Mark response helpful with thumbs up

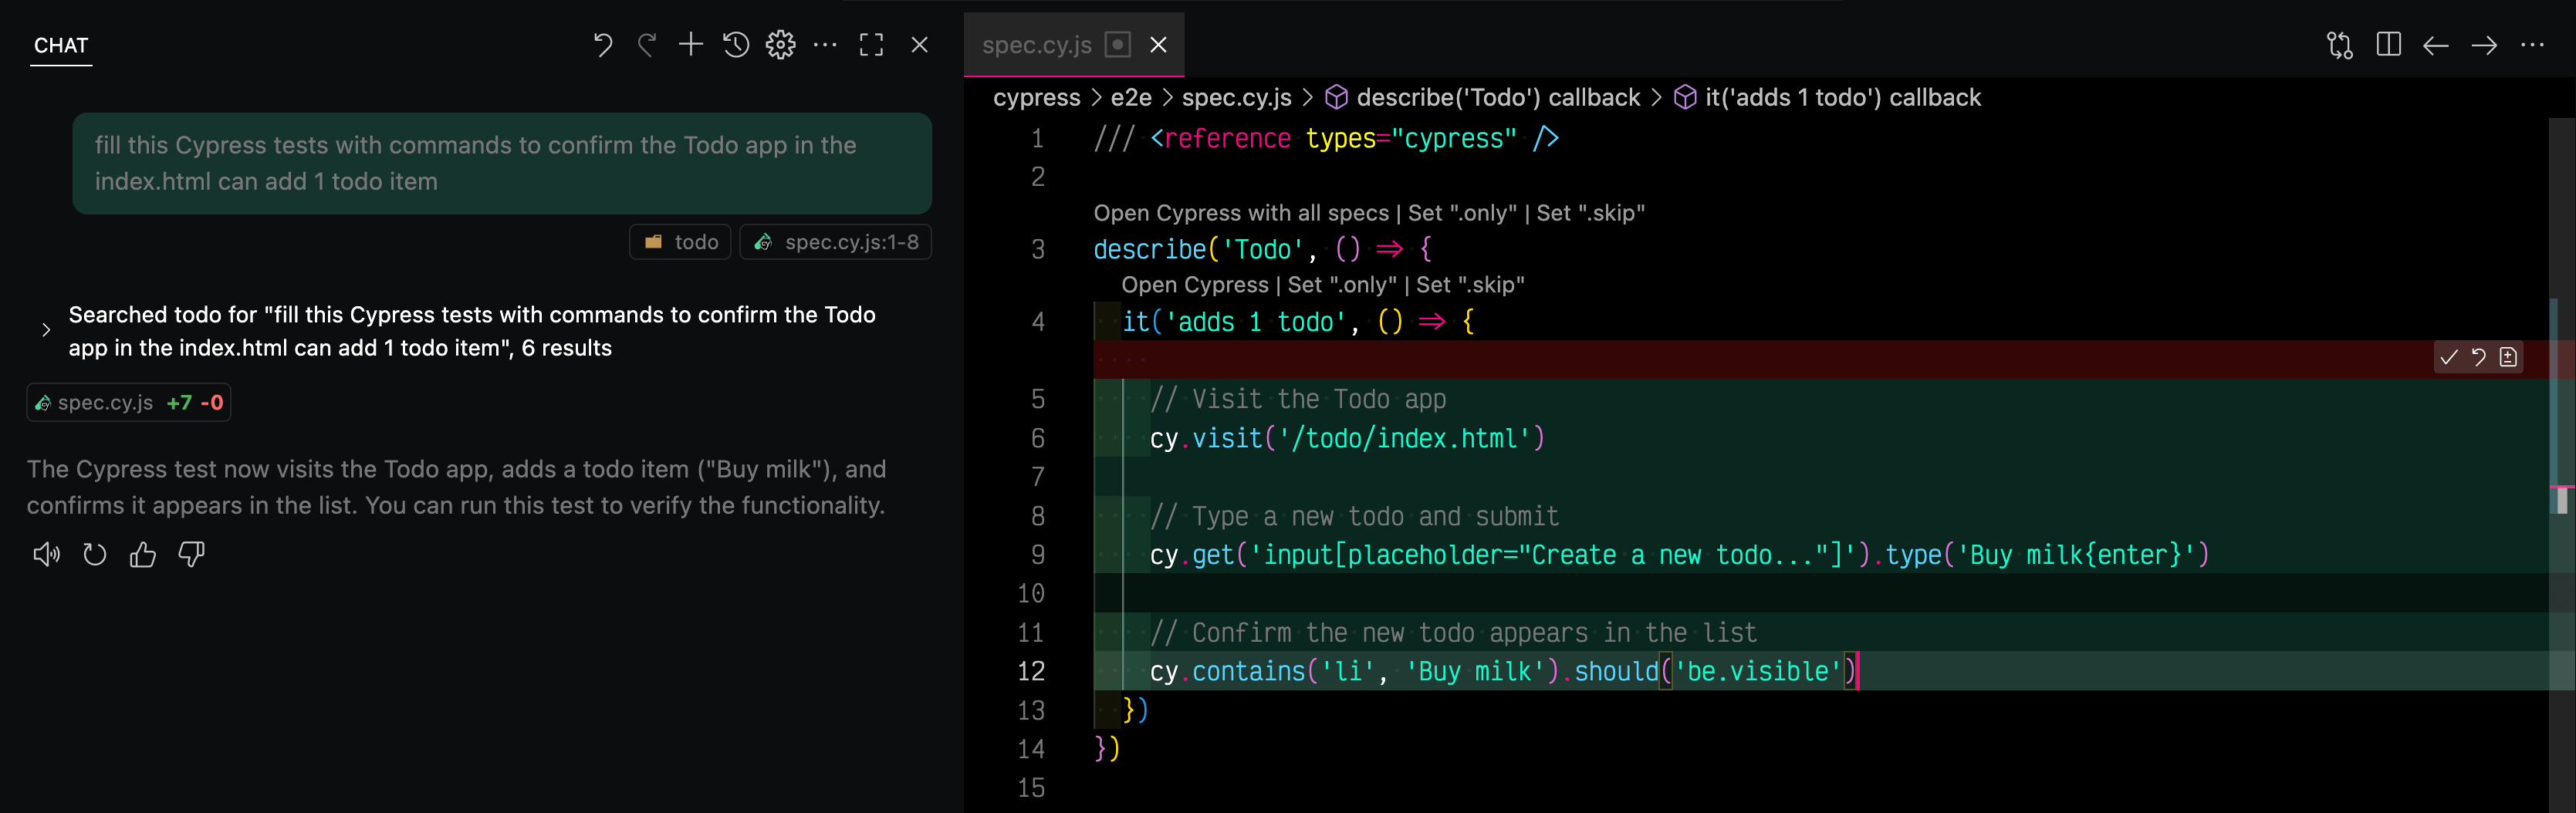(x=143, y=554)
